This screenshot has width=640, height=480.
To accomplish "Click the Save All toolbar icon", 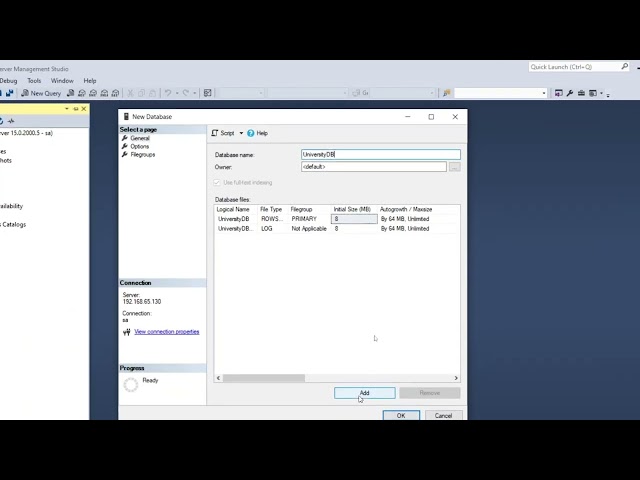I will click(9, 93).
